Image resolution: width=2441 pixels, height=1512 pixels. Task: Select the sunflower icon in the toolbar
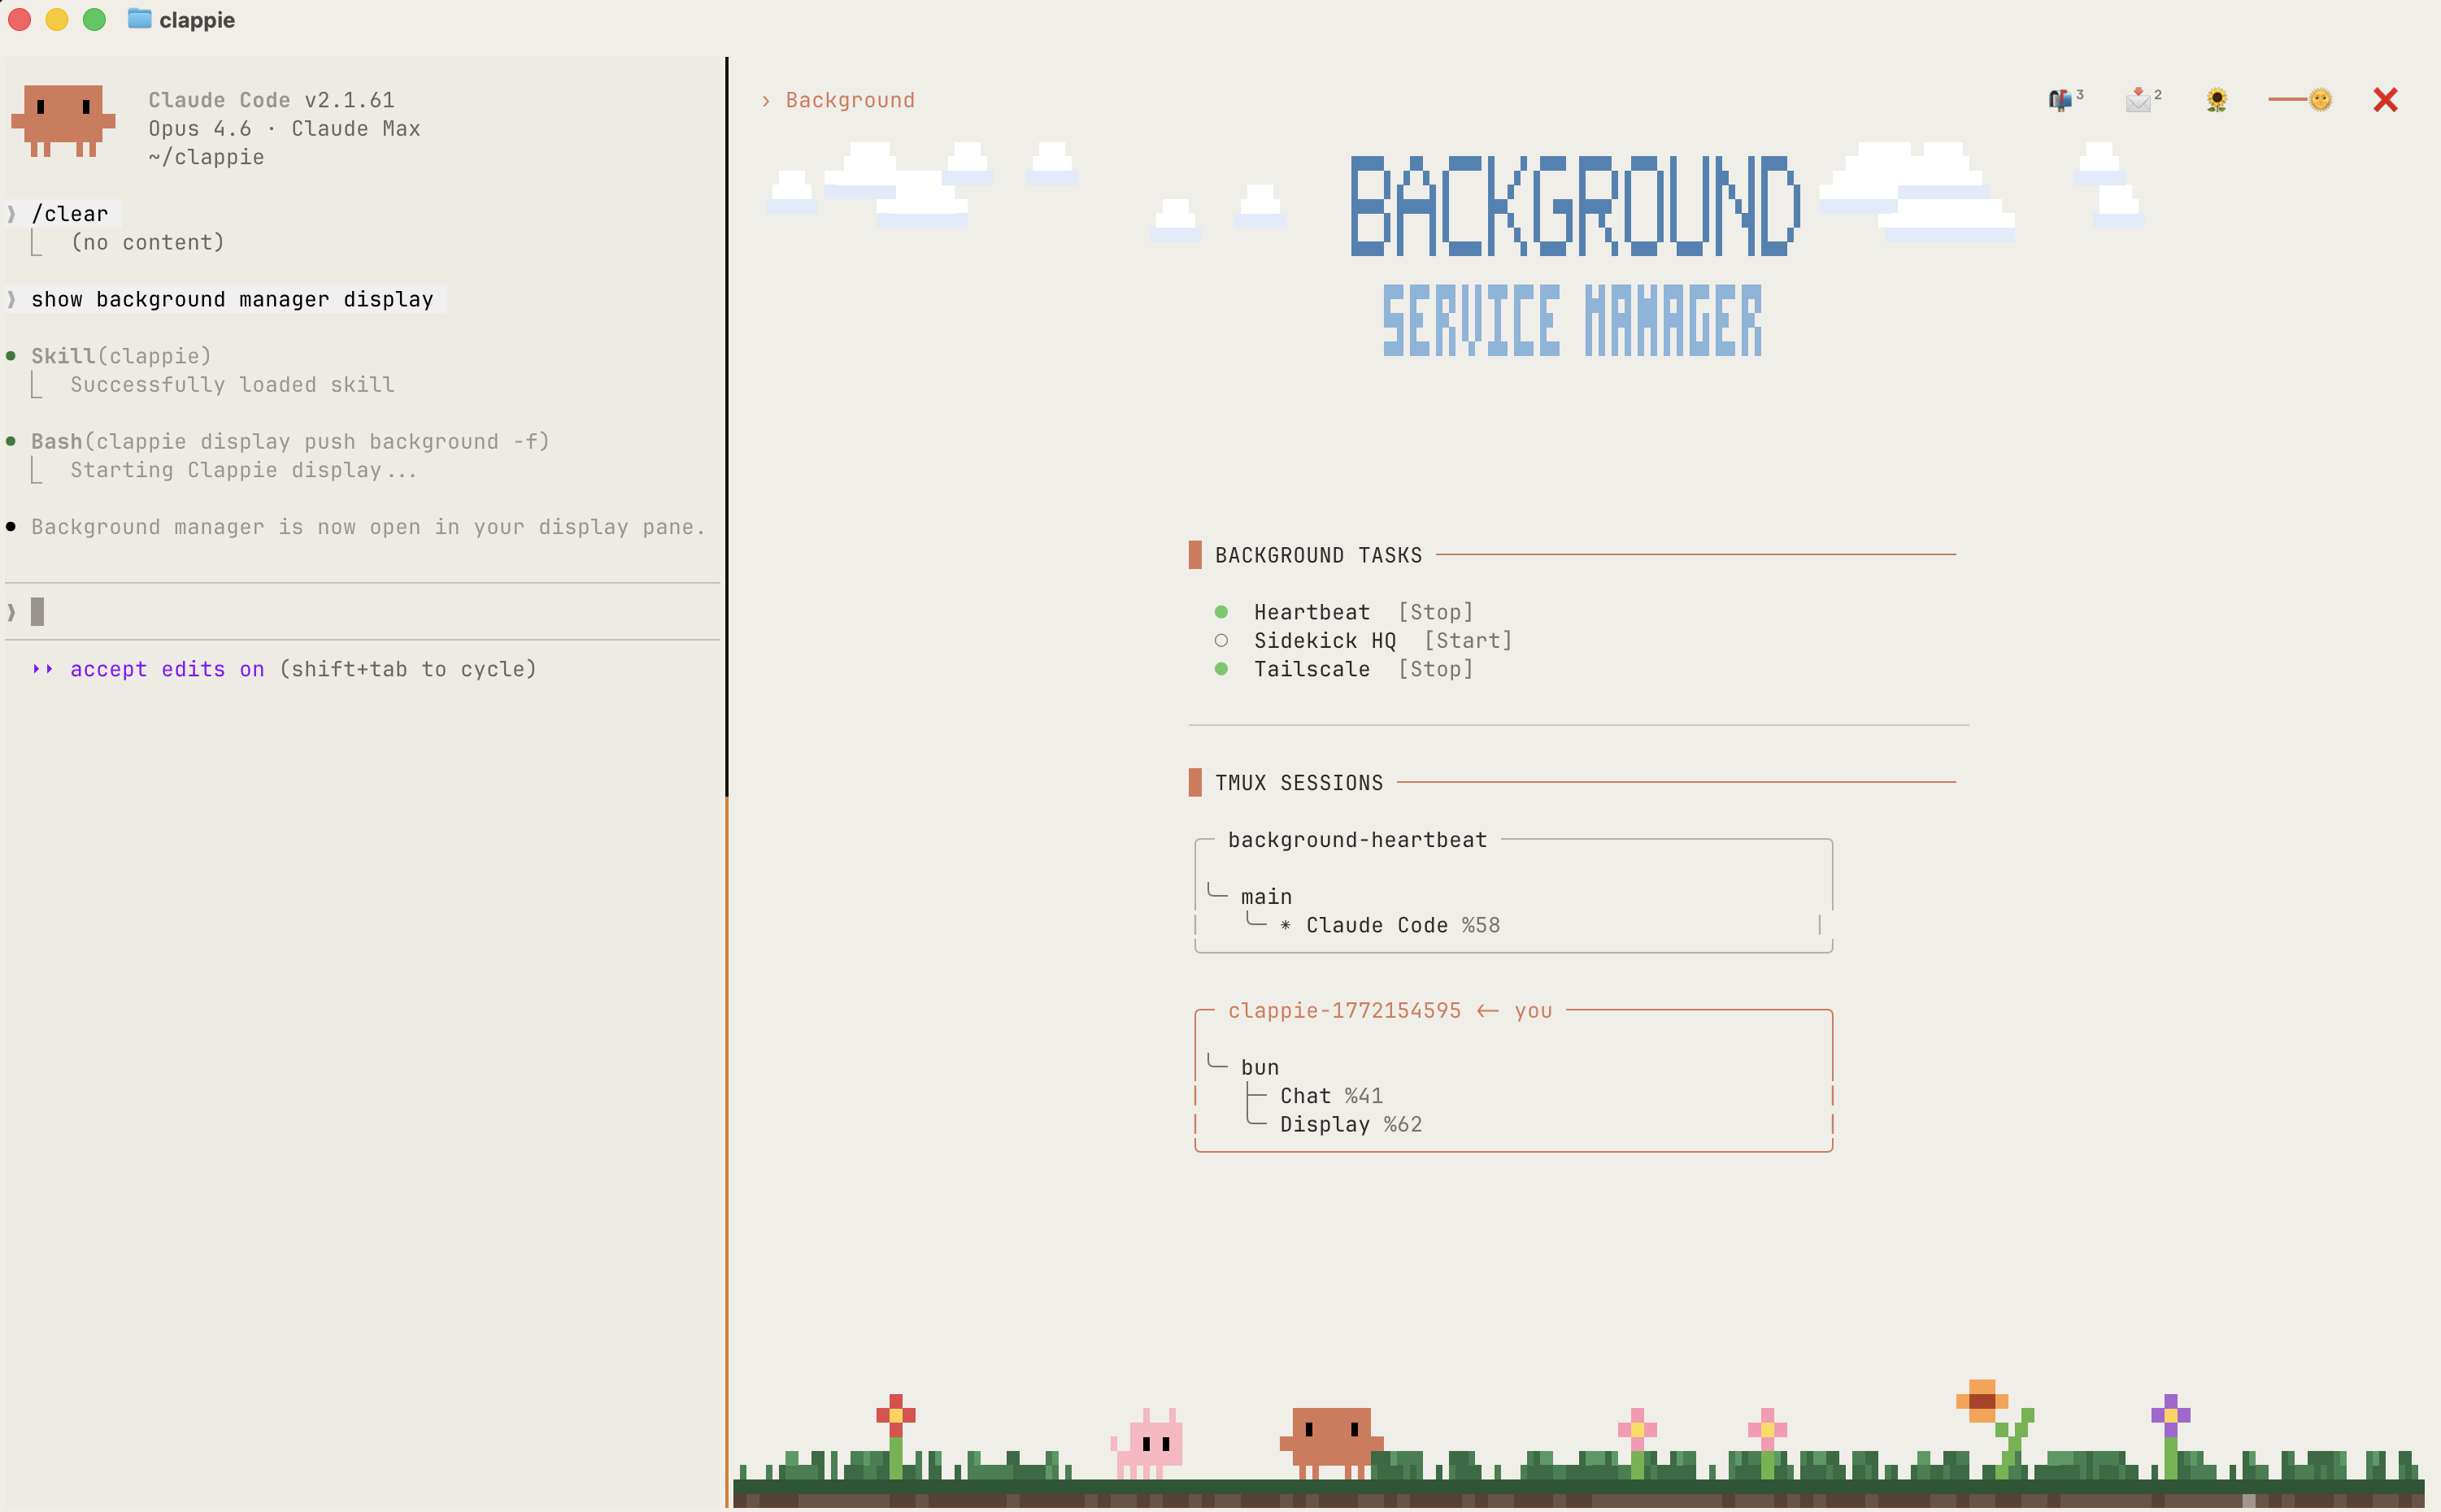(x=2216, y=99)
